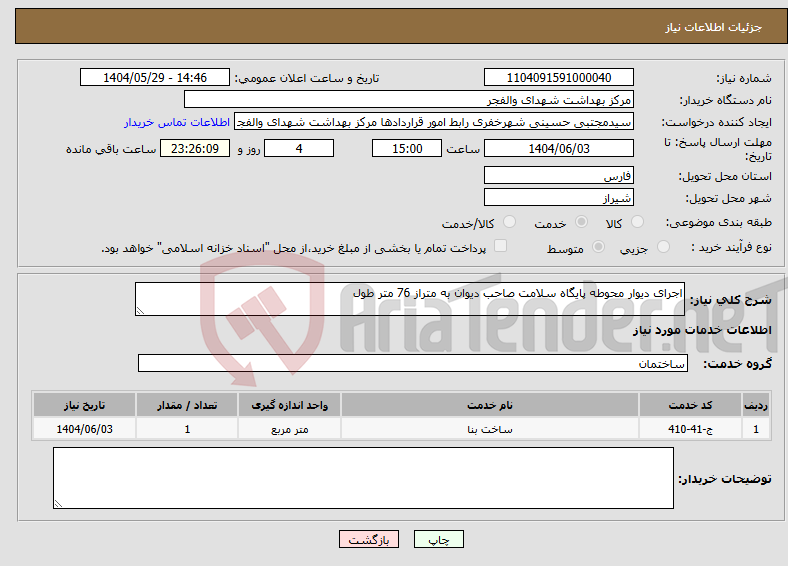
Task: Click the province field فارس
Action: click(558, 175)
